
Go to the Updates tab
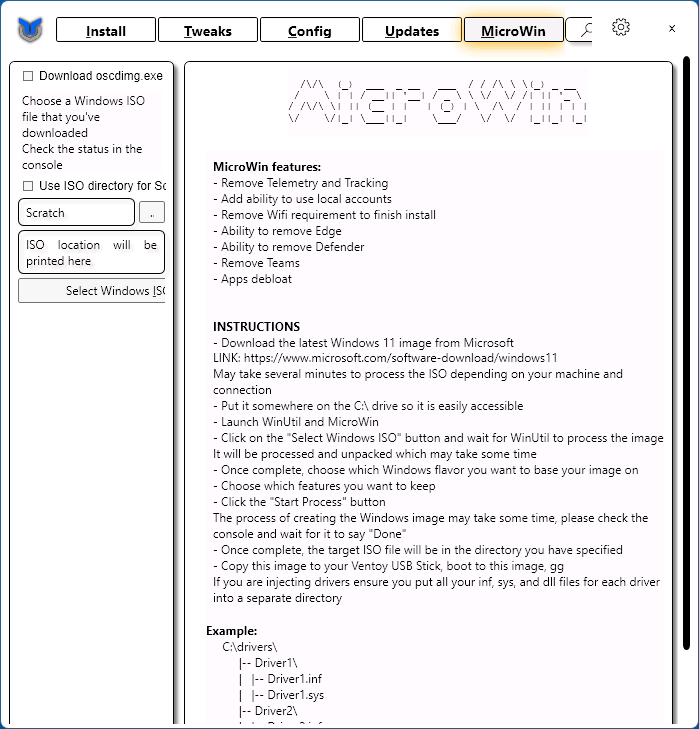(412, 30)
